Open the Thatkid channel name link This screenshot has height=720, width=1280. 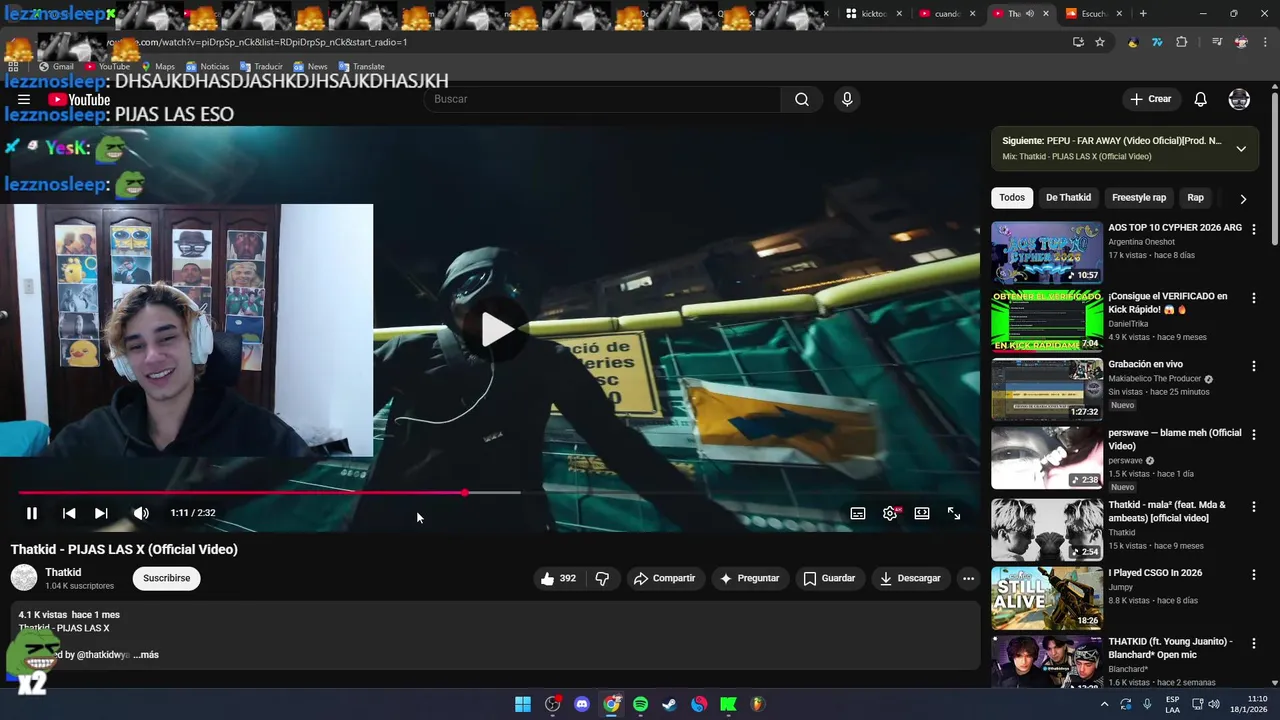click(63, 572)
